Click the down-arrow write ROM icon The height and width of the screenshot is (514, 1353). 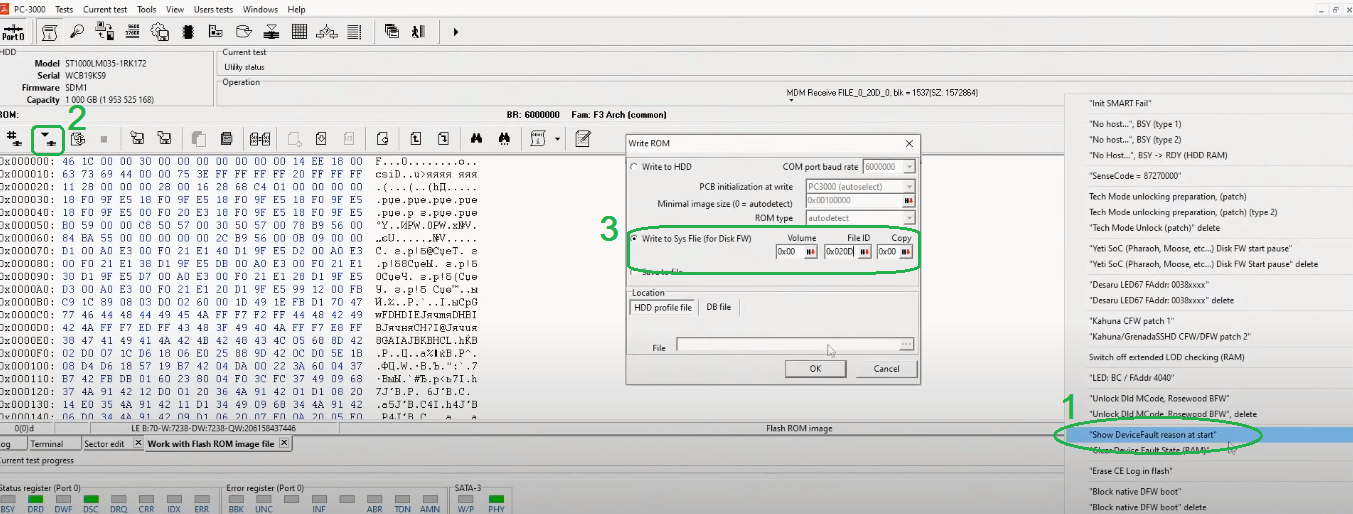(x=47, y=138)
